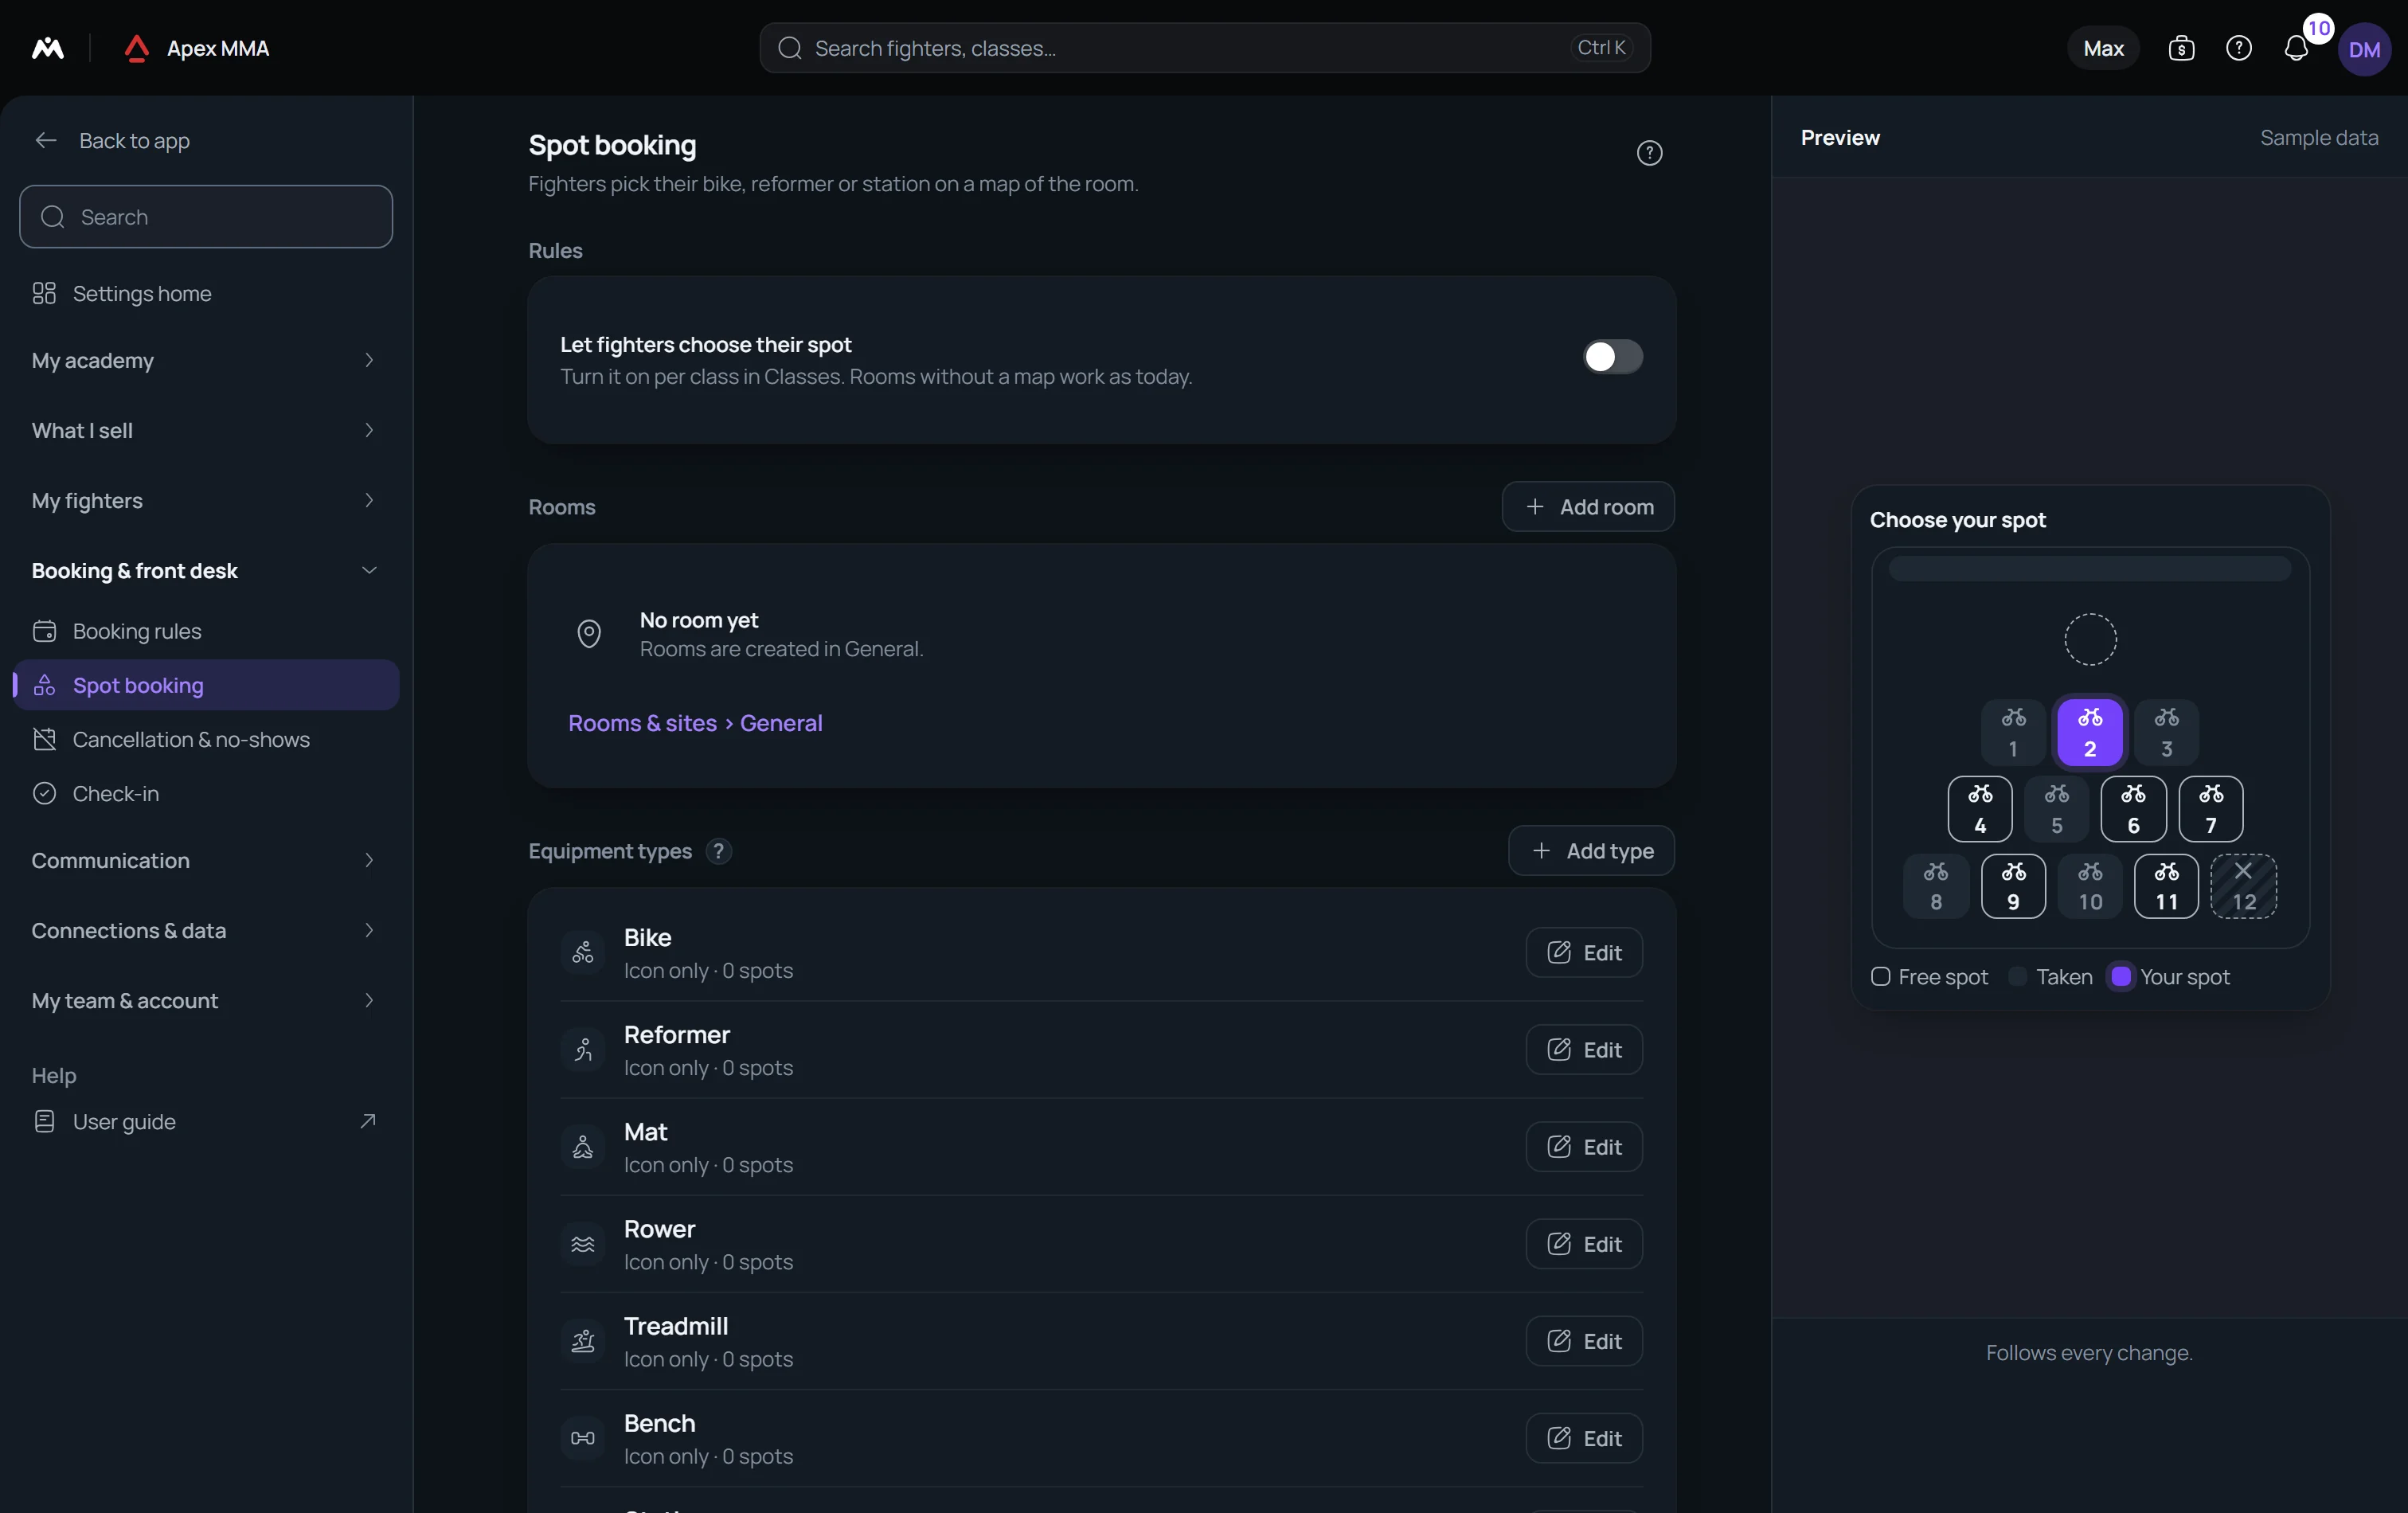Open Booking rules settings page
This screenshot has height=1513, width=2408.
pos(206,631)
